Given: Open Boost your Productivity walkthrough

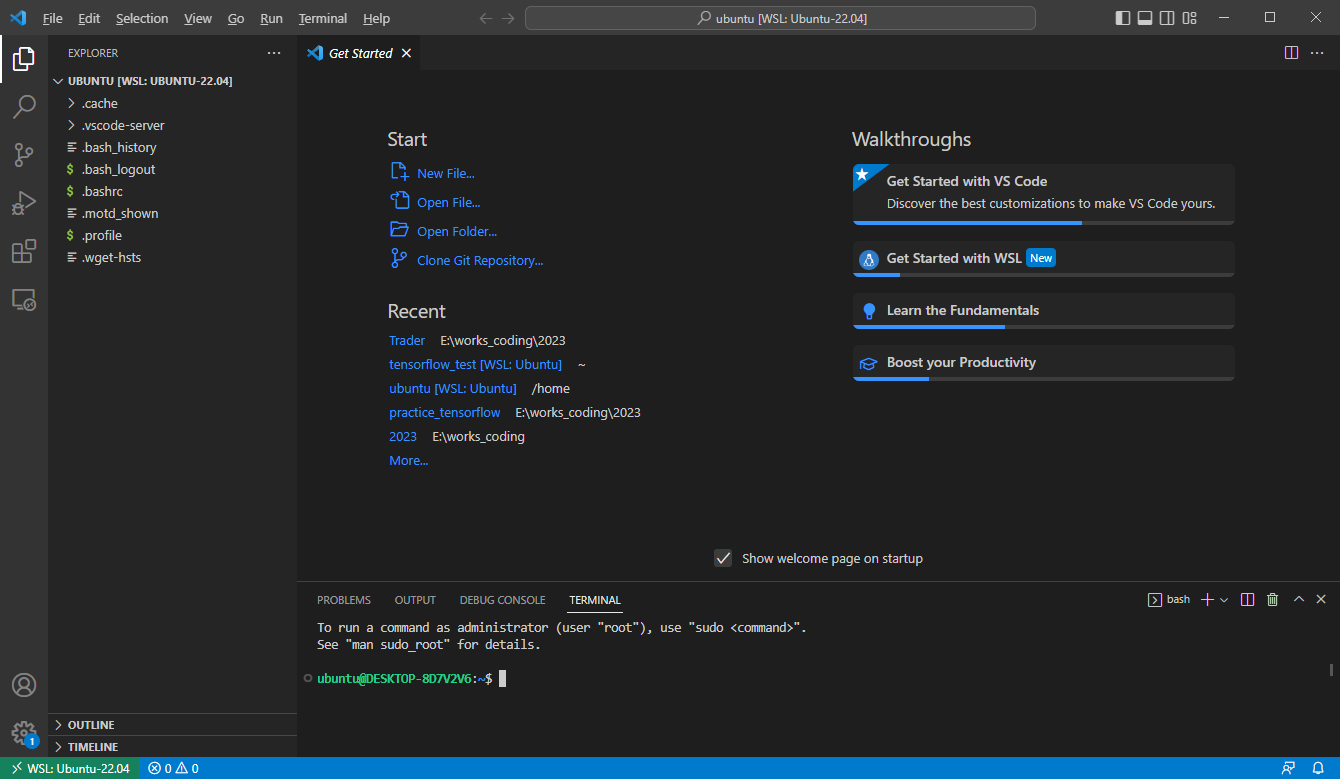Looking at the screenshot, I should [x=1043, y=363].
